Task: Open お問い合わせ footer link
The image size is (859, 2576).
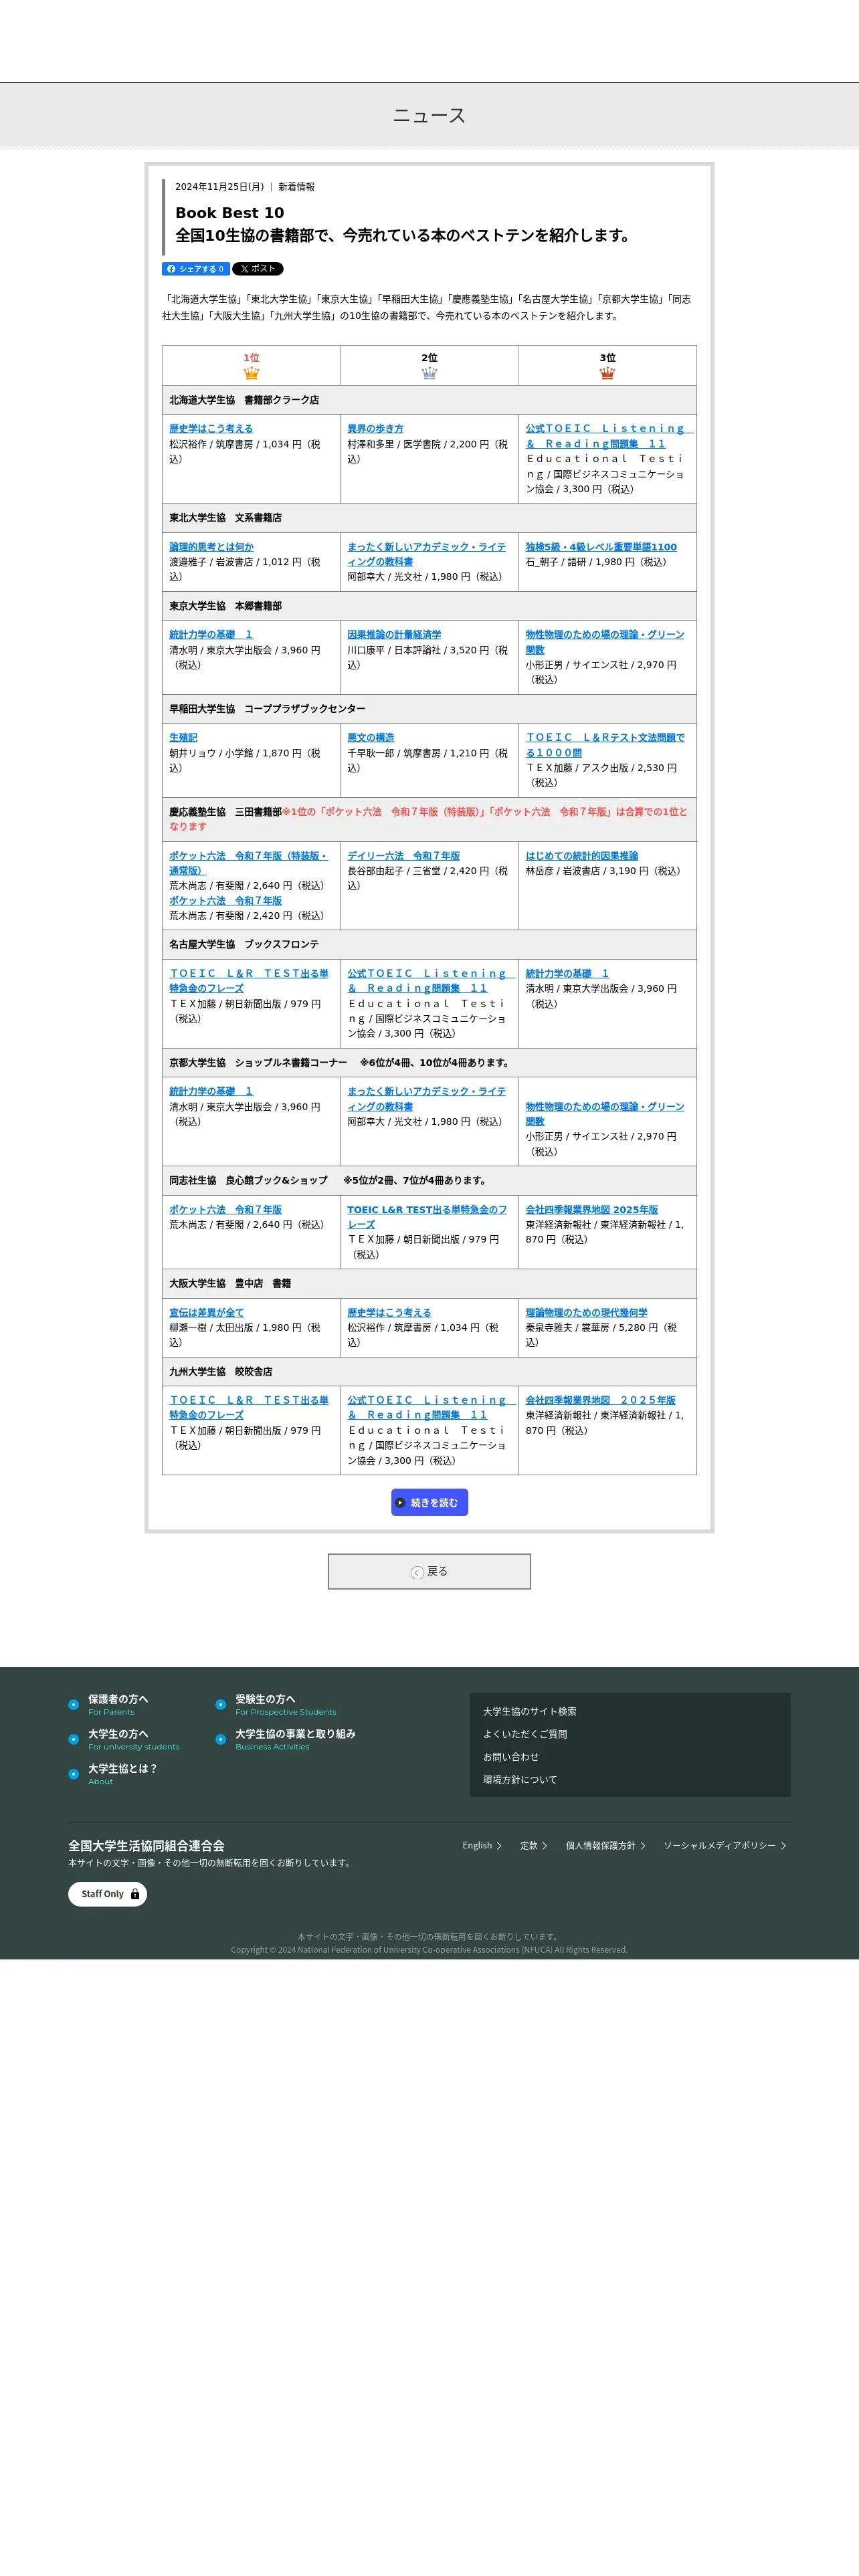Action: pos(511,1757)
